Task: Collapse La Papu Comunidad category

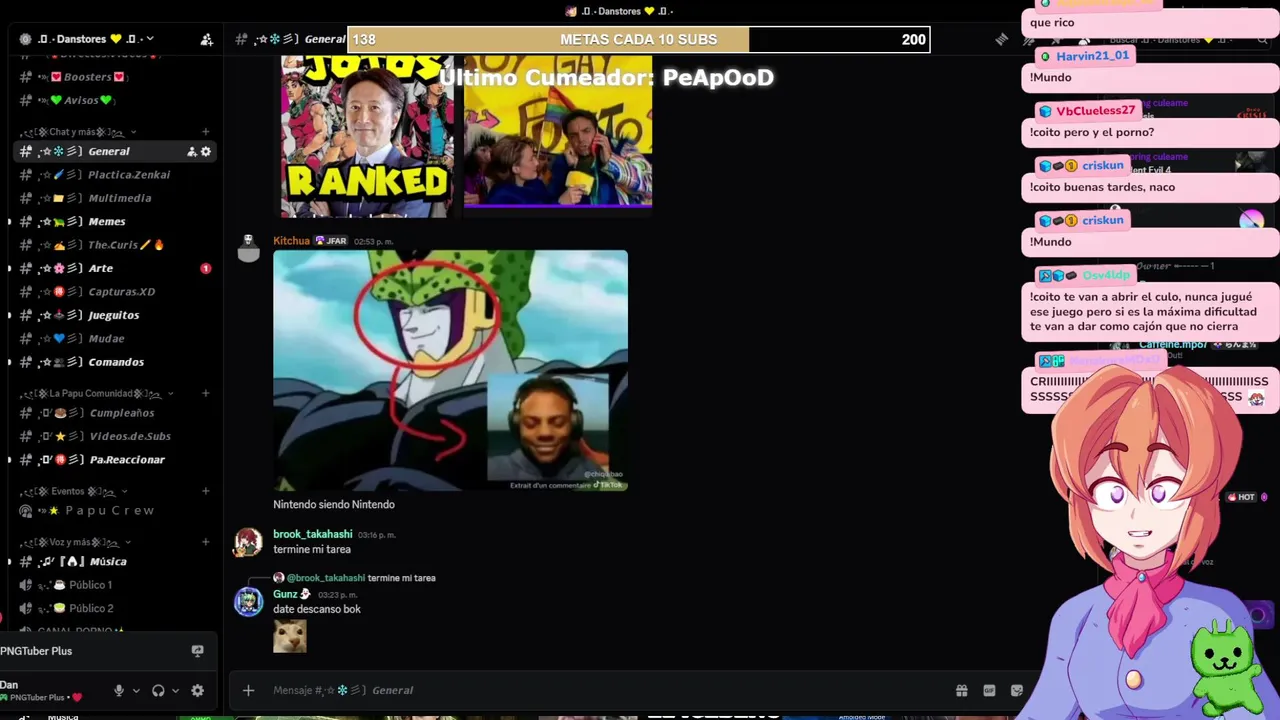Action: click(x=97, y=393)
